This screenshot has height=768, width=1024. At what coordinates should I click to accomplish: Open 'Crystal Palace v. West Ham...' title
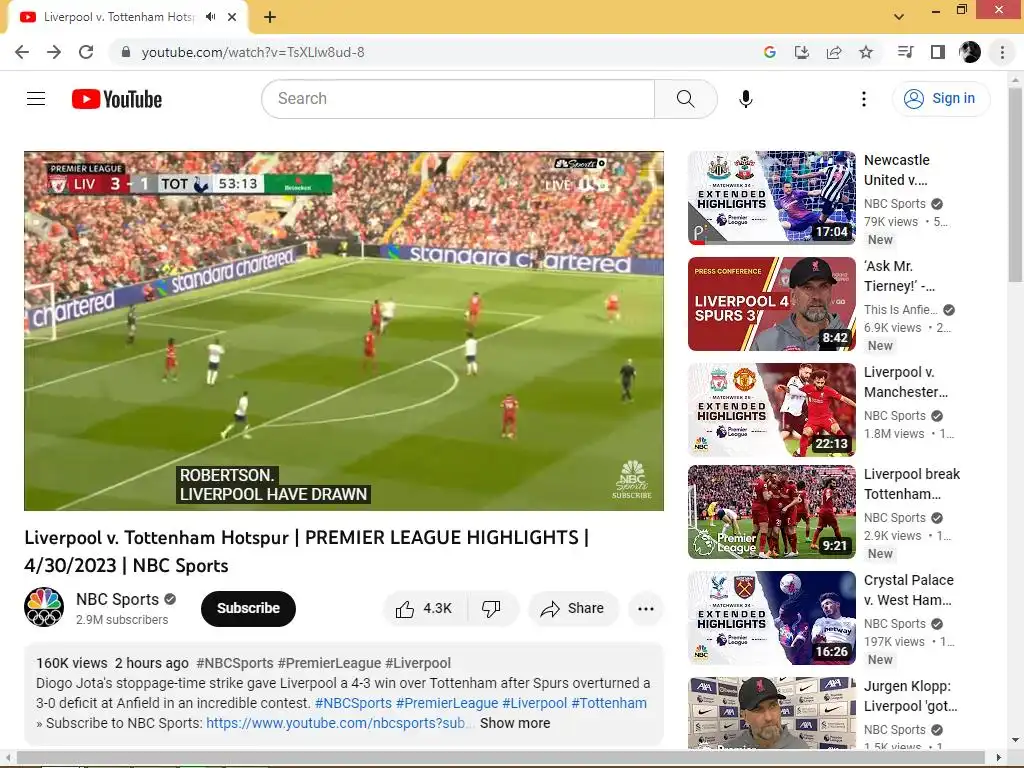[908, 590]
